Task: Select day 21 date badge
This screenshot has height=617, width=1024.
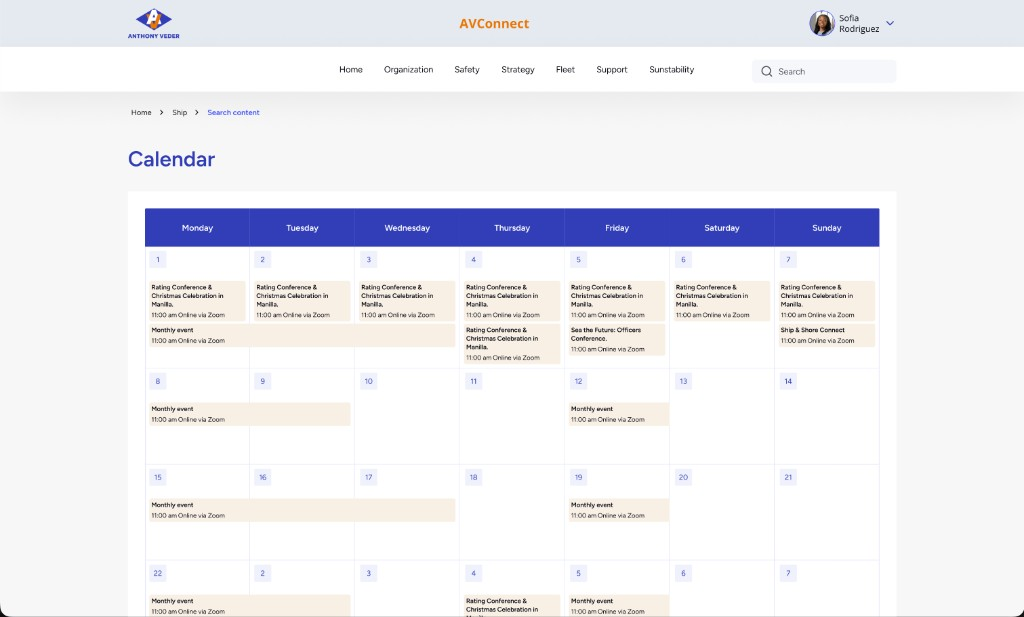Action: (x=788, y=477)
